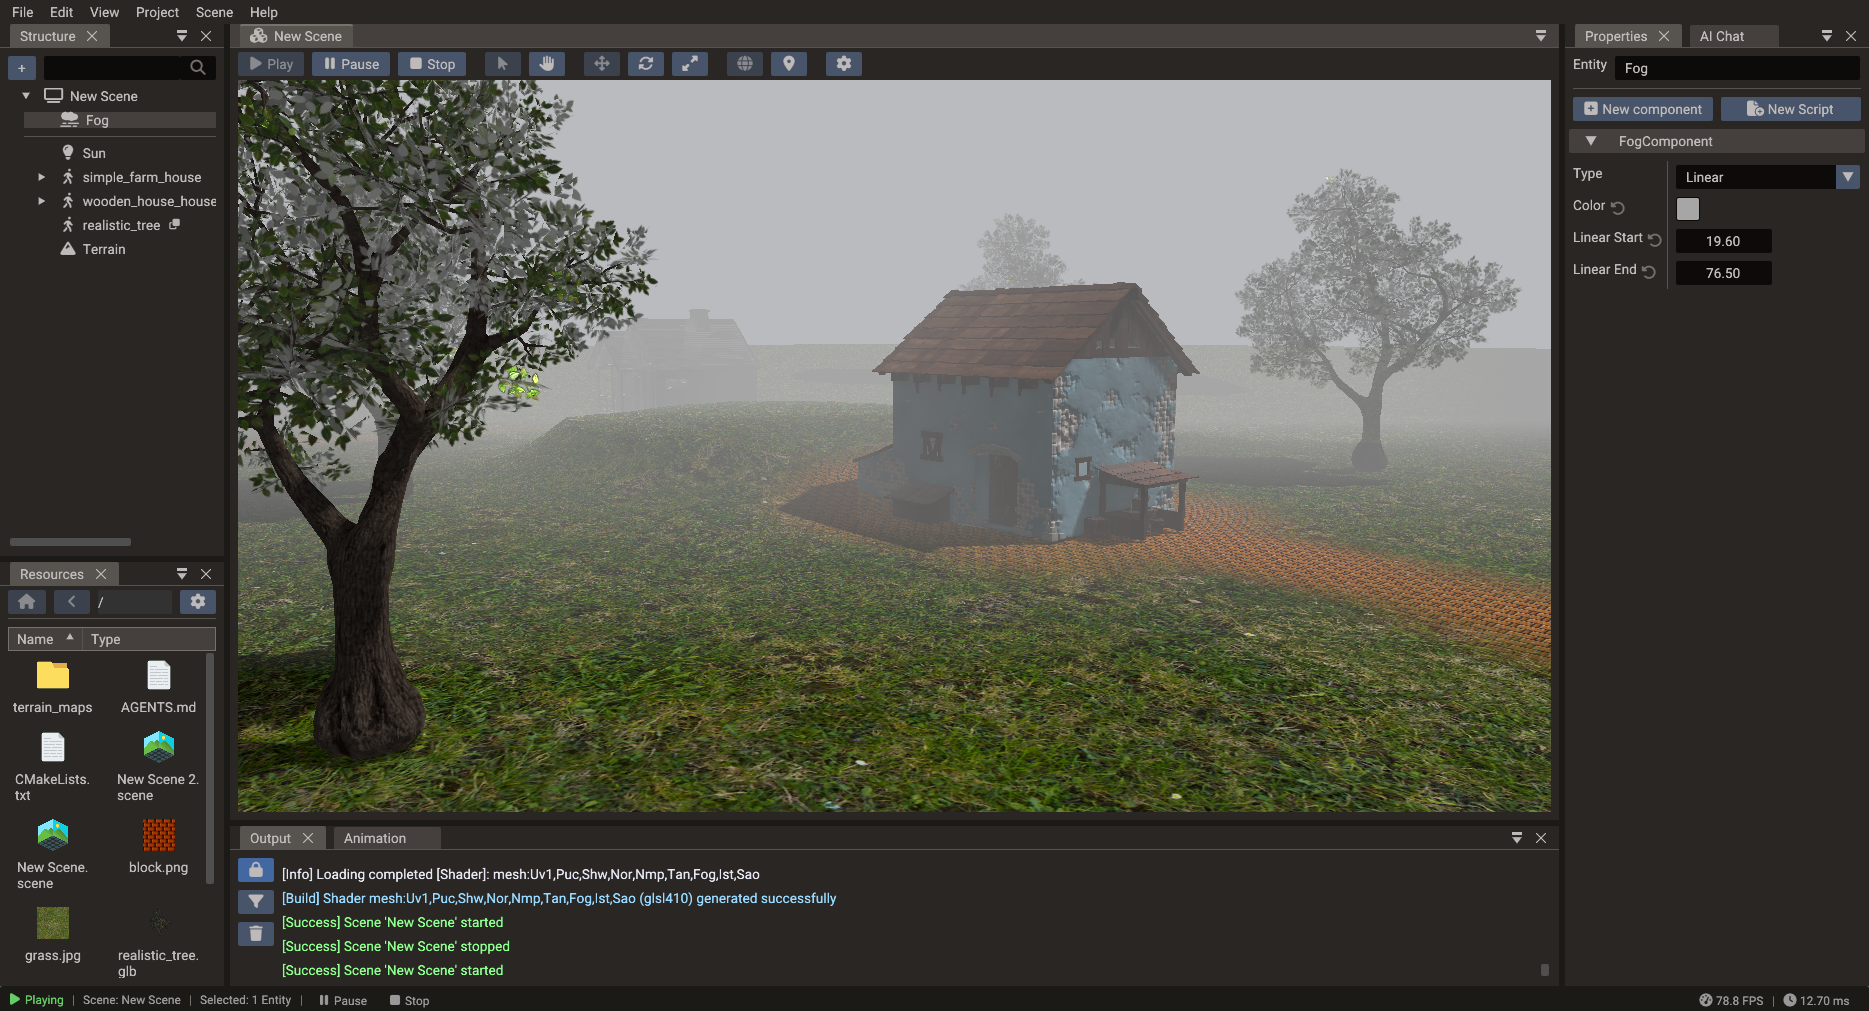Reset Color property to default
Screen dimensions: 1869x1011
1618,207
